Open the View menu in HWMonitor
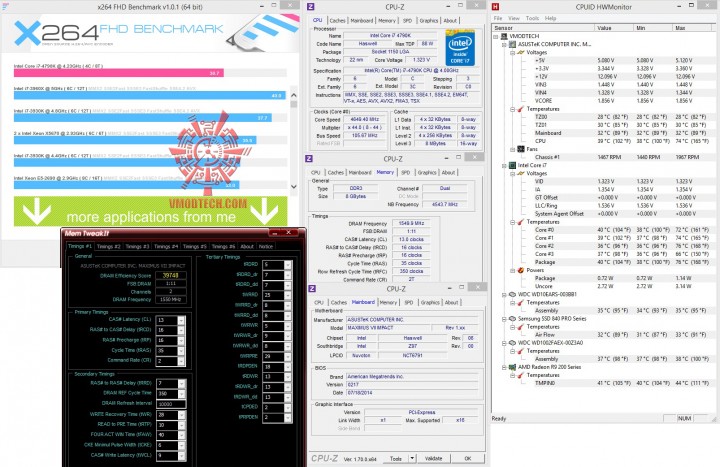This screenshot has height=467, width=720. [514, 18]
